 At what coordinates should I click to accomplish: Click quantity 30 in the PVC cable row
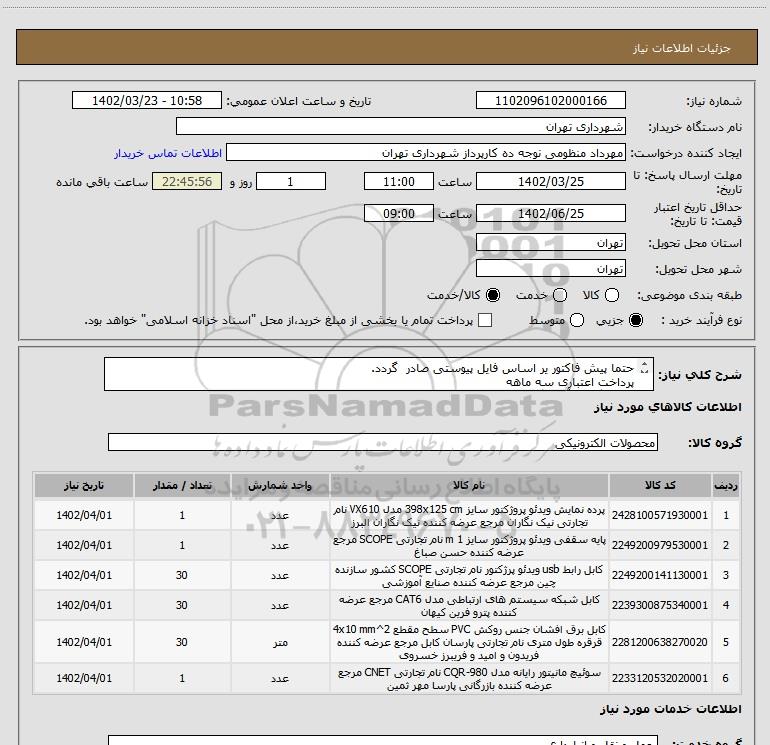(x=182, y=642)
